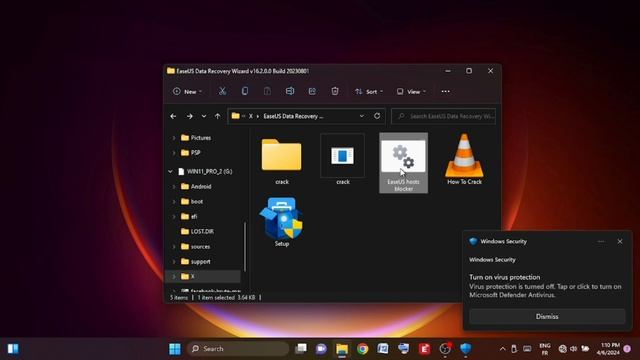This screenshot has height=360, width=640.
Task: Open the Sort options dropdown
Action: point(369,91)
